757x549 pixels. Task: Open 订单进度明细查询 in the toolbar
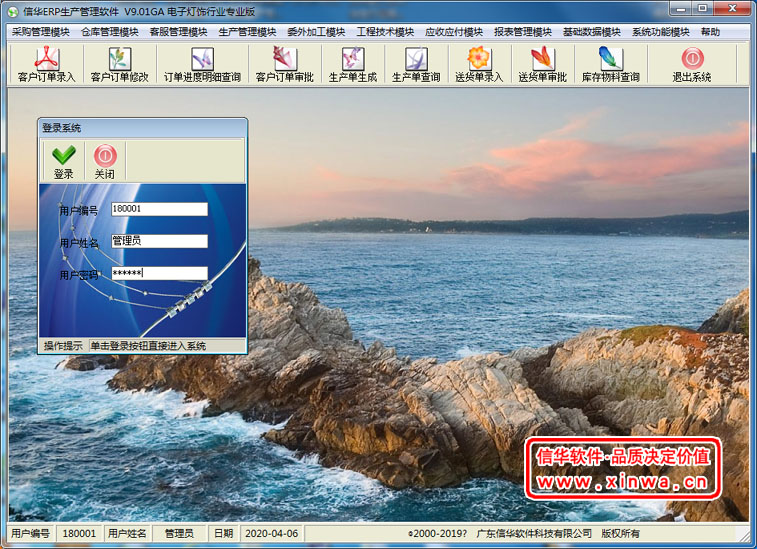pos(202,64)
